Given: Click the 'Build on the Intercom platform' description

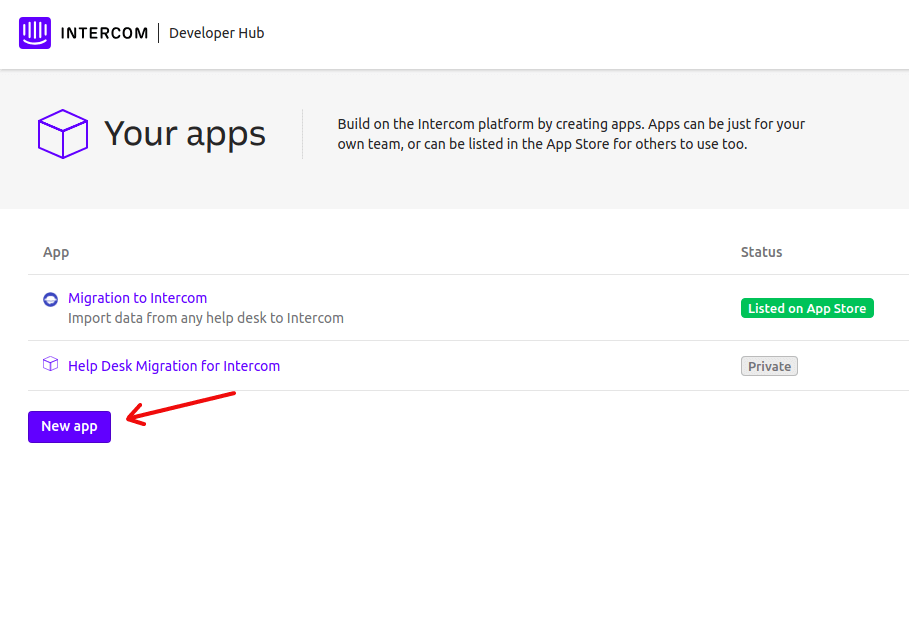Looking at the screenshot, I should 571,134.
